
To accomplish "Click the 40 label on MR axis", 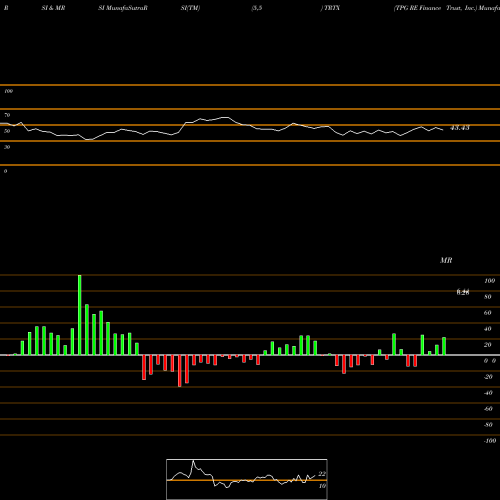I will pyautogui.click(x=488, y=329).
